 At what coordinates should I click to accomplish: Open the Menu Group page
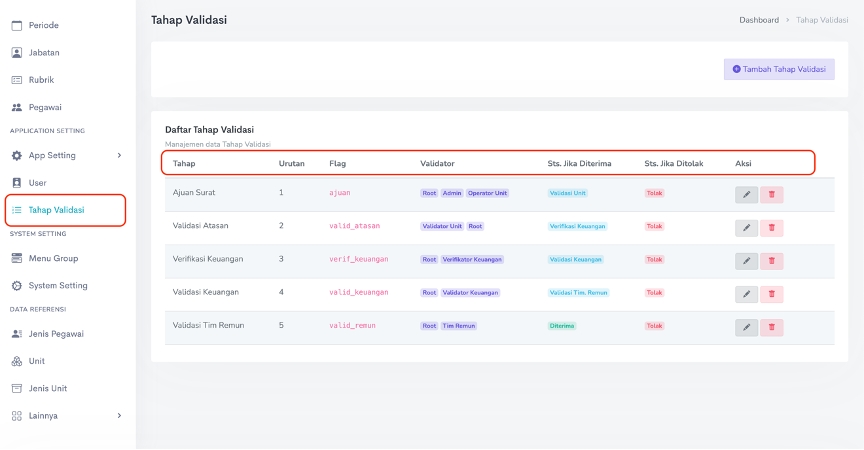(x=53, y=258)
